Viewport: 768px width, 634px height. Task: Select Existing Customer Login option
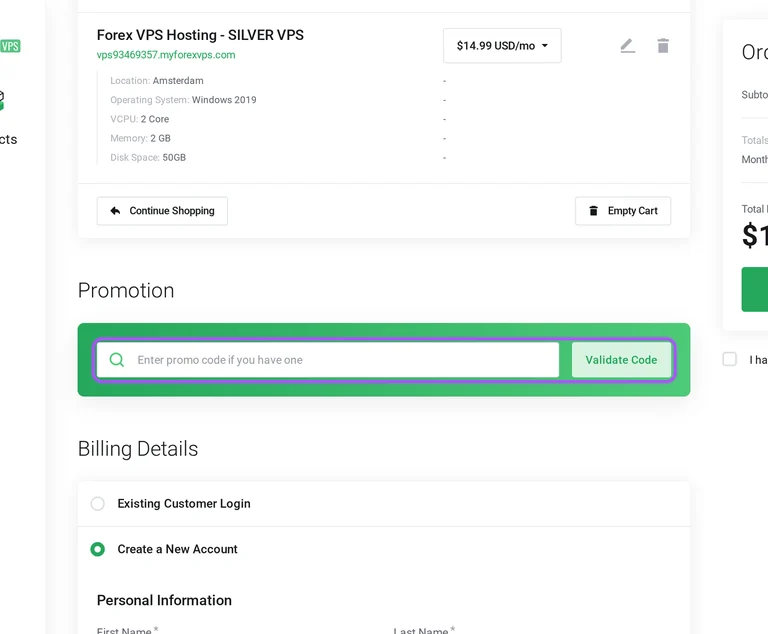pyautogui.click(x=97, y=504)
